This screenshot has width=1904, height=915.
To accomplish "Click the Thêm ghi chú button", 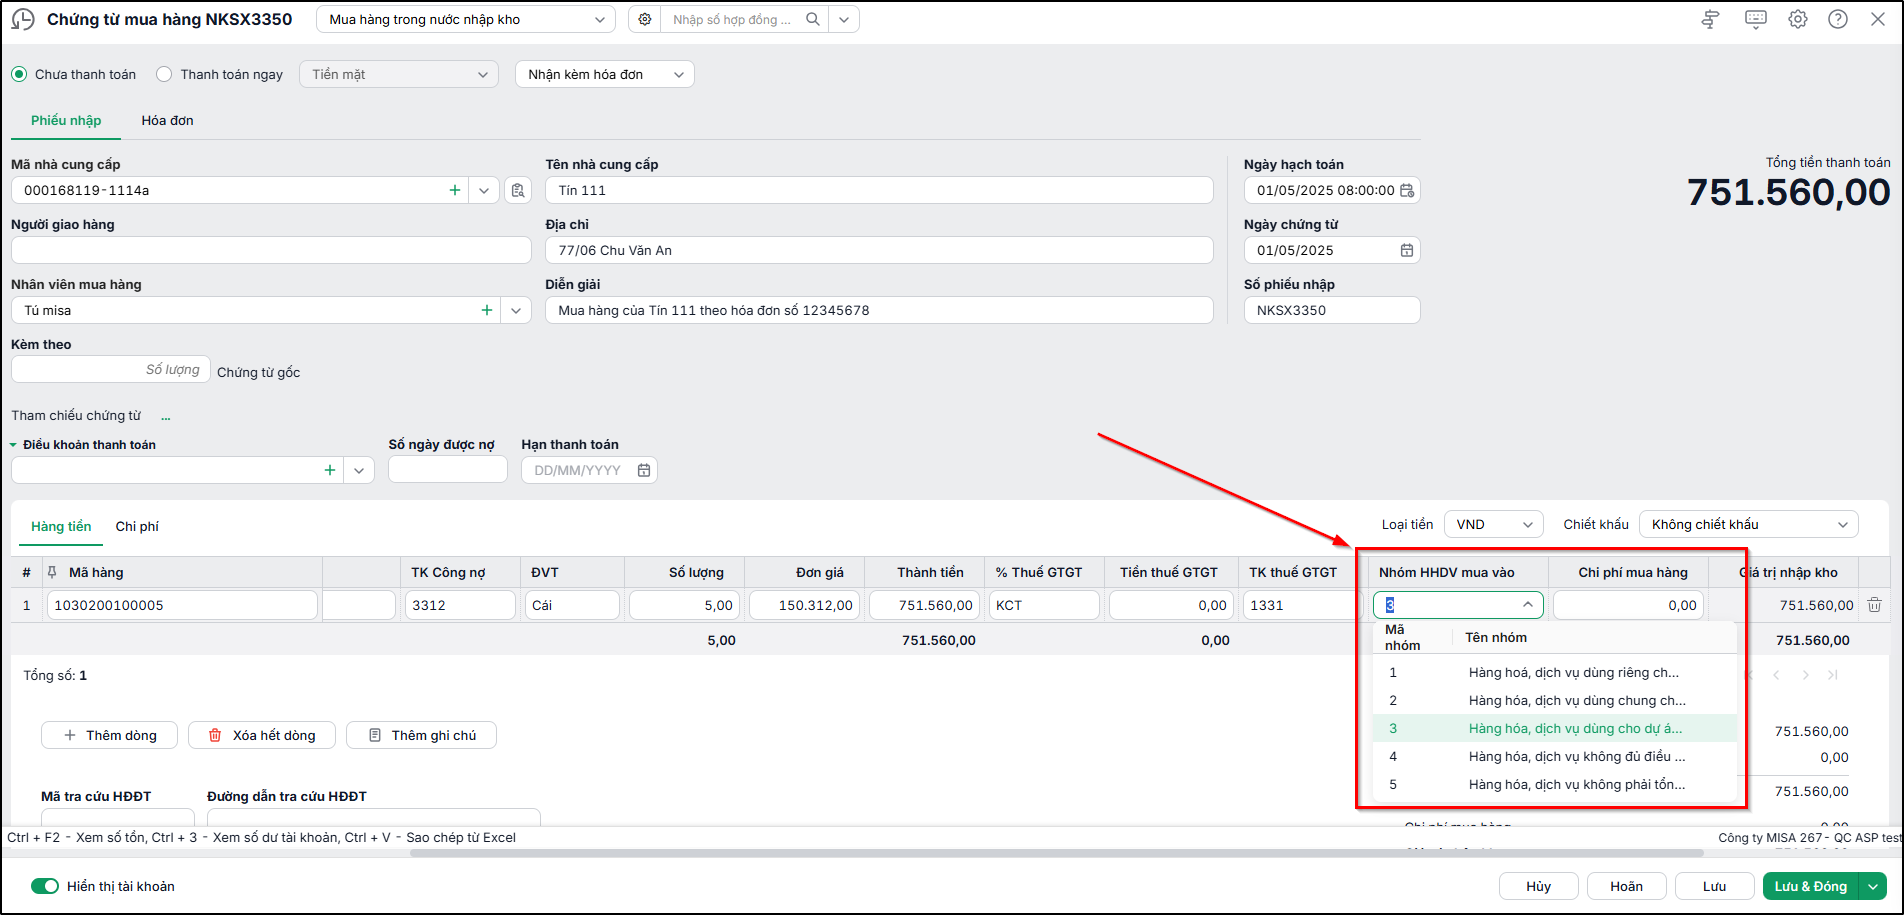I will [x=421, y=735].
